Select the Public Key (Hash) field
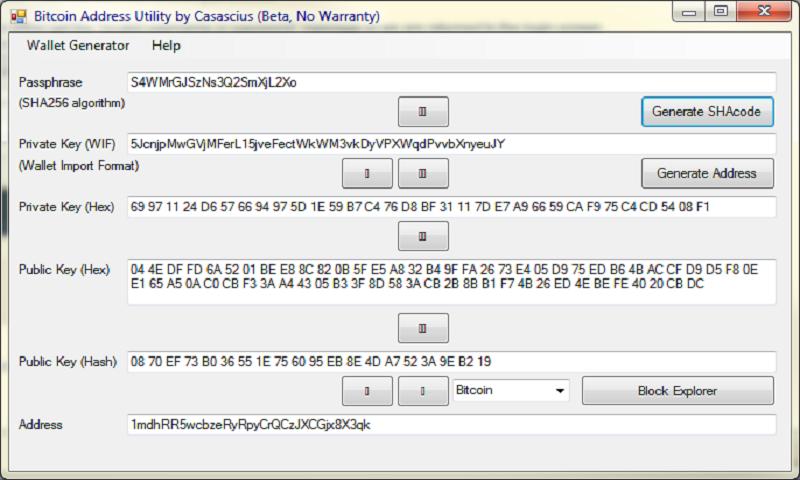 [452, 362]
